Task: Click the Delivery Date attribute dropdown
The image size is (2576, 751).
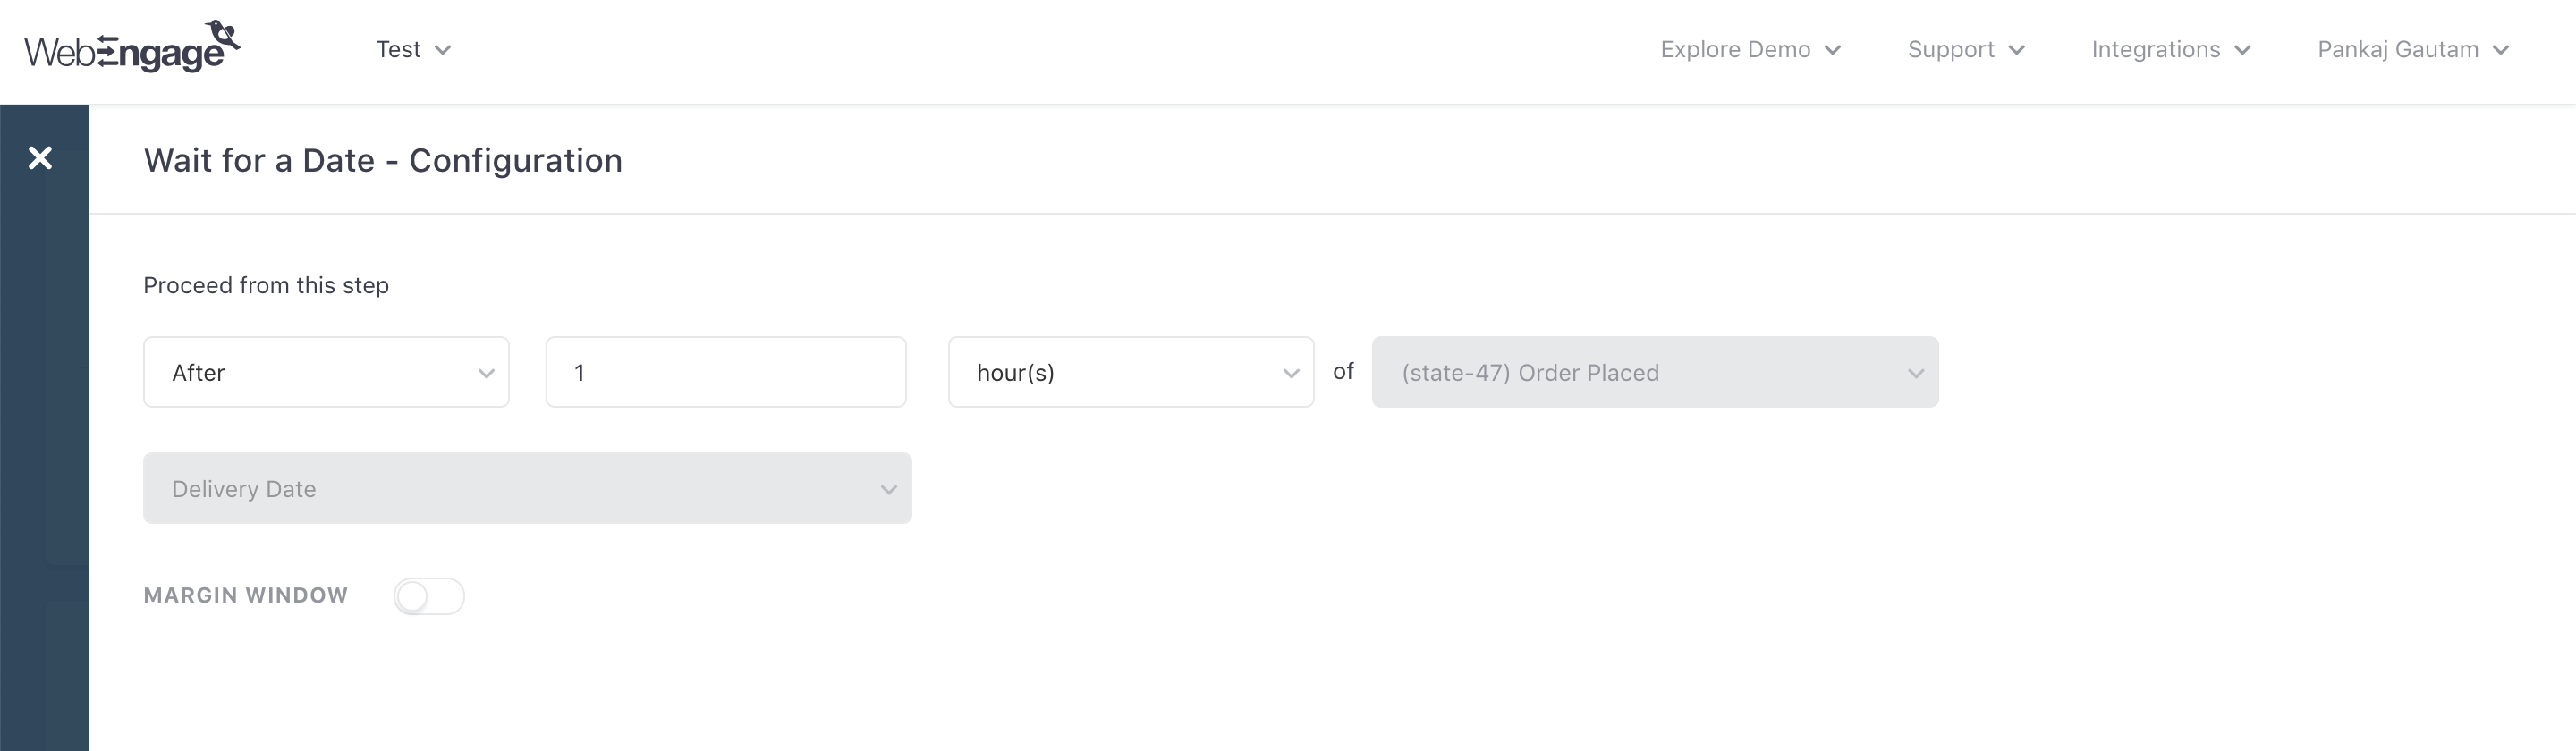Action: (x=527, y=488)
